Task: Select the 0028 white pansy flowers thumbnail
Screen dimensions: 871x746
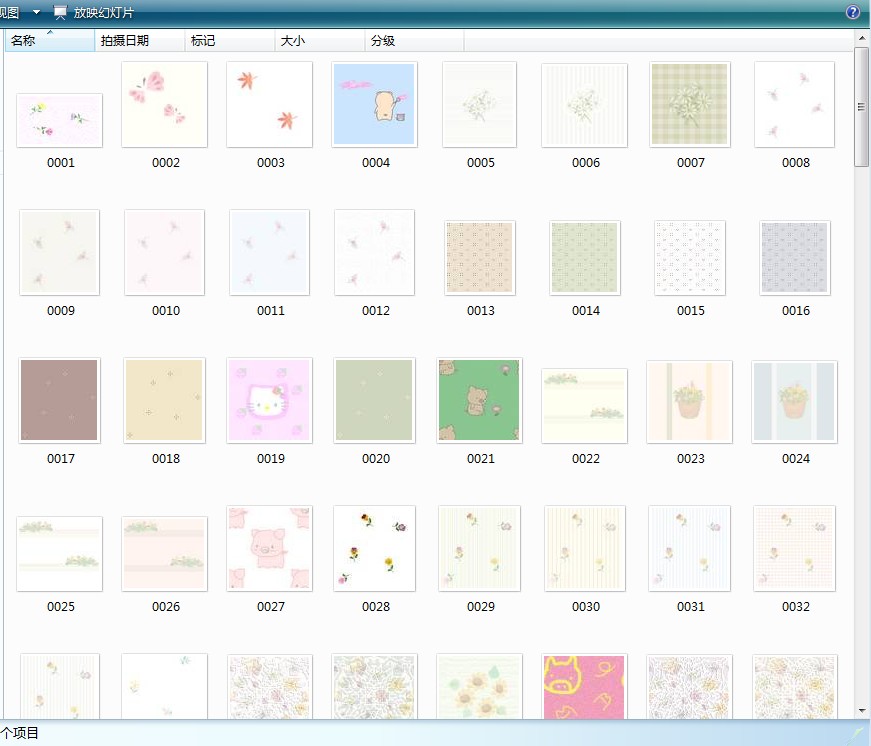Action: 374,548
